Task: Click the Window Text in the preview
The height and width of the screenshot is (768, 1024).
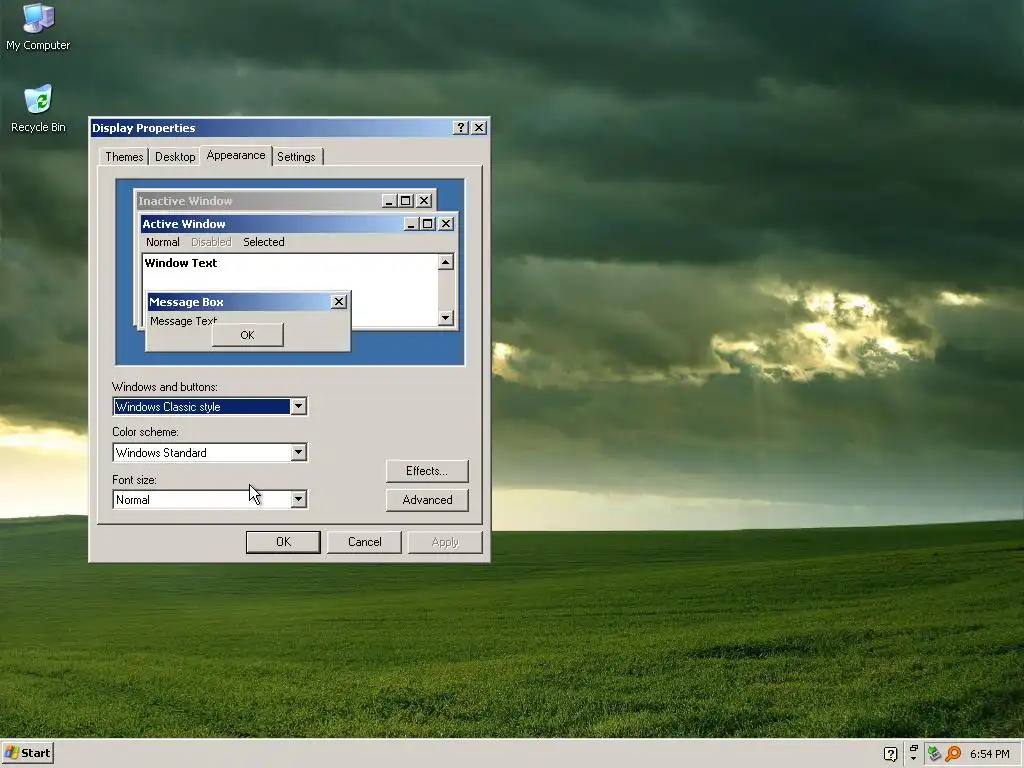Action: click(181, 263)
